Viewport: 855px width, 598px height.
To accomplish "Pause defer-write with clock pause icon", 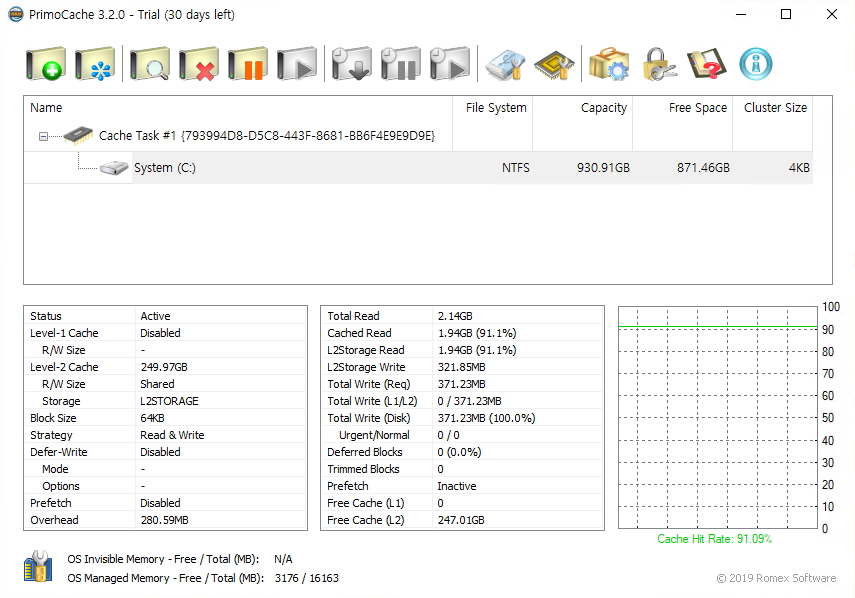I will [401, 64].
